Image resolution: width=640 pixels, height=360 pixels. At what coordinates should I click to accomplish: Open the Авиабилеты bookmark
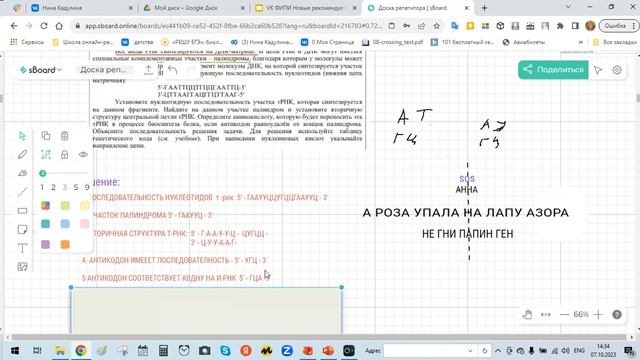pyautogui.click(x=524, y=42)
